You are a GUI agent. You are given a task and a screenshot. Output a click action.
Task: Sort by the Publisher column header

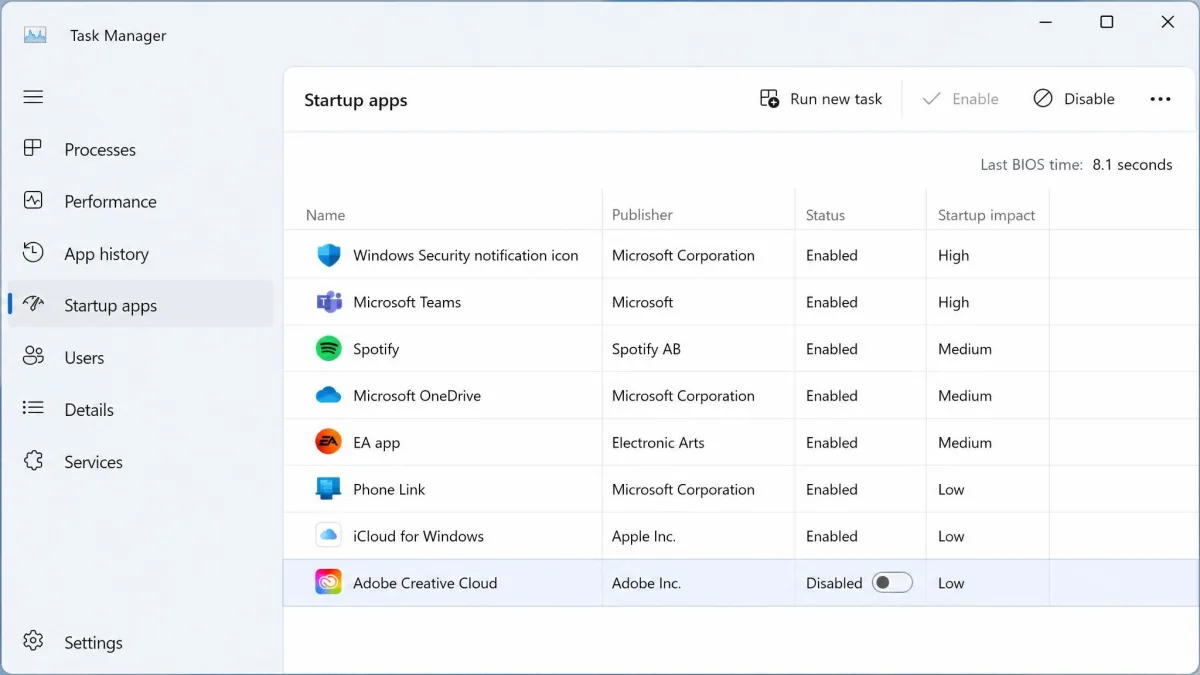point(642,215)
